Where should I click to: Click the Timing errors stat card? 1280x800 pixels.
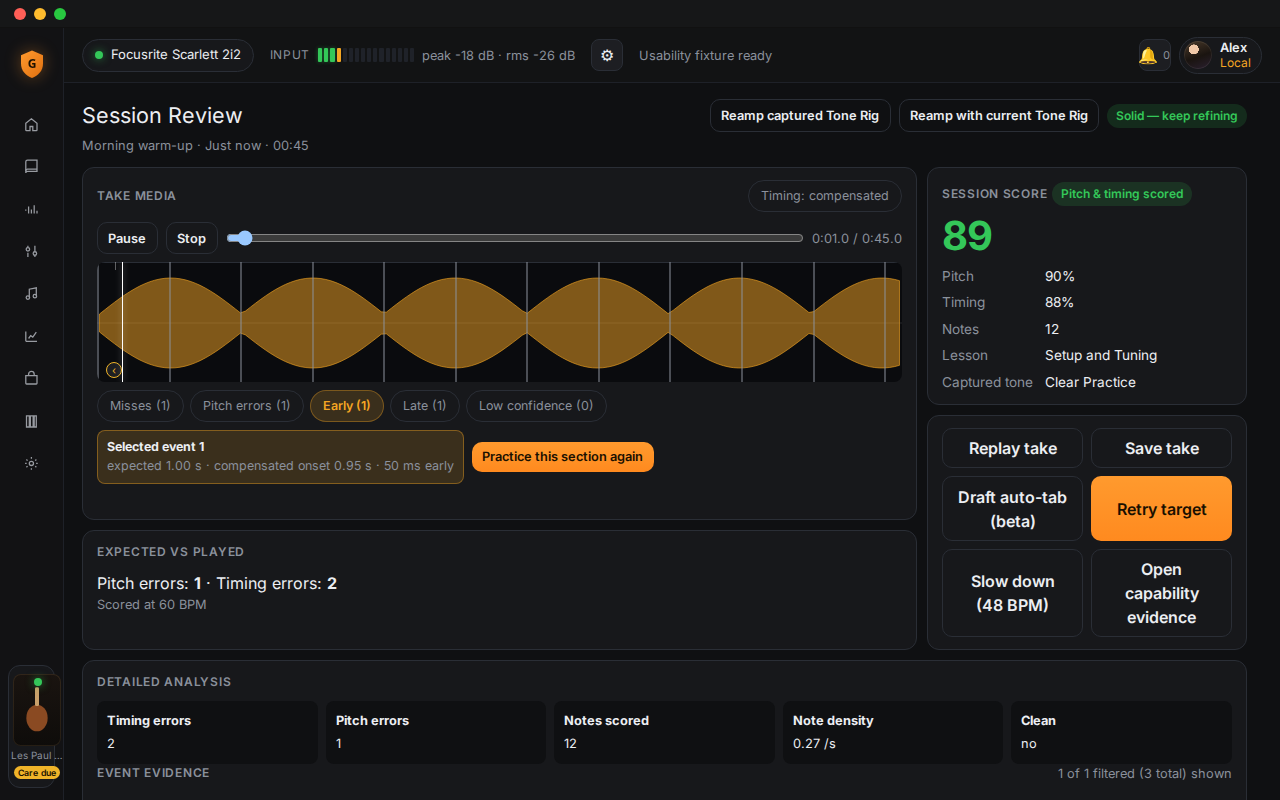pos(208,732)
